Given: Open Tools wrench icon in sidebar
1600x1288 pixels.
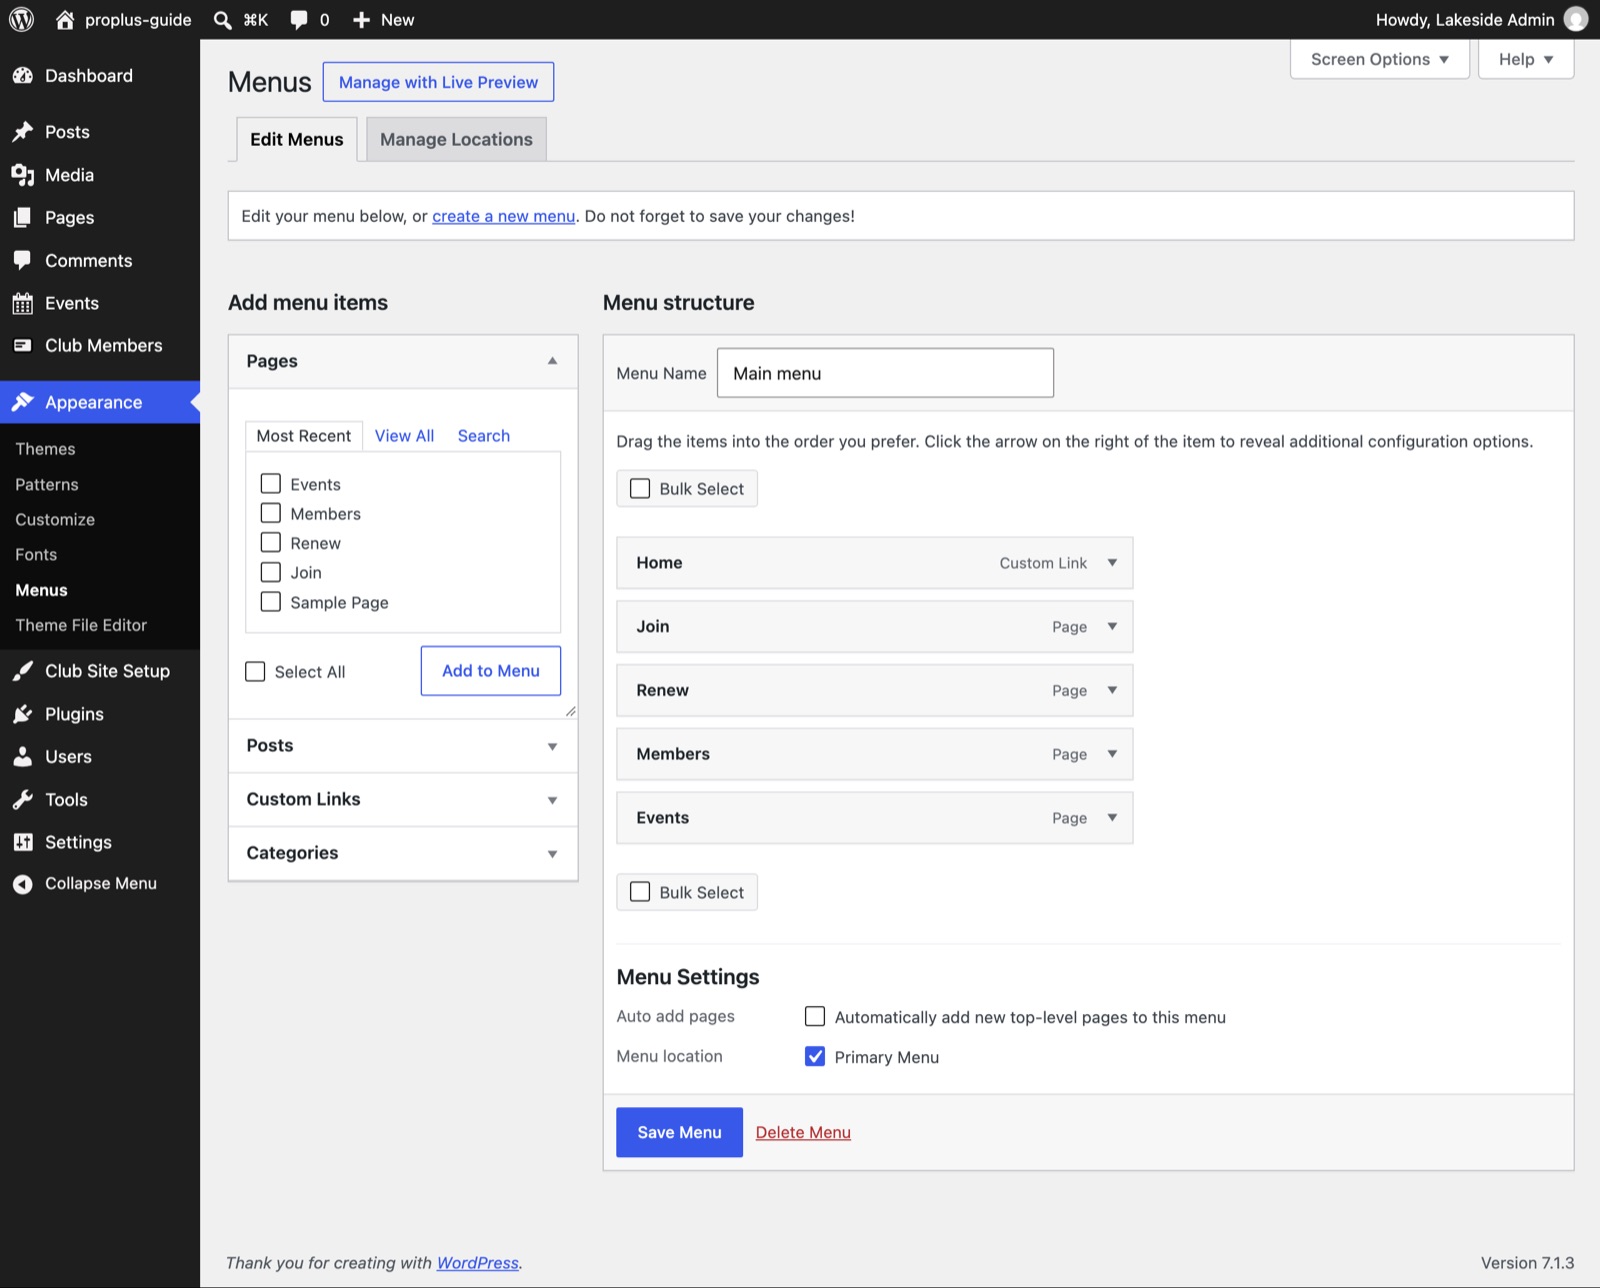Looking at the screenshot, I should coord(23,800).
